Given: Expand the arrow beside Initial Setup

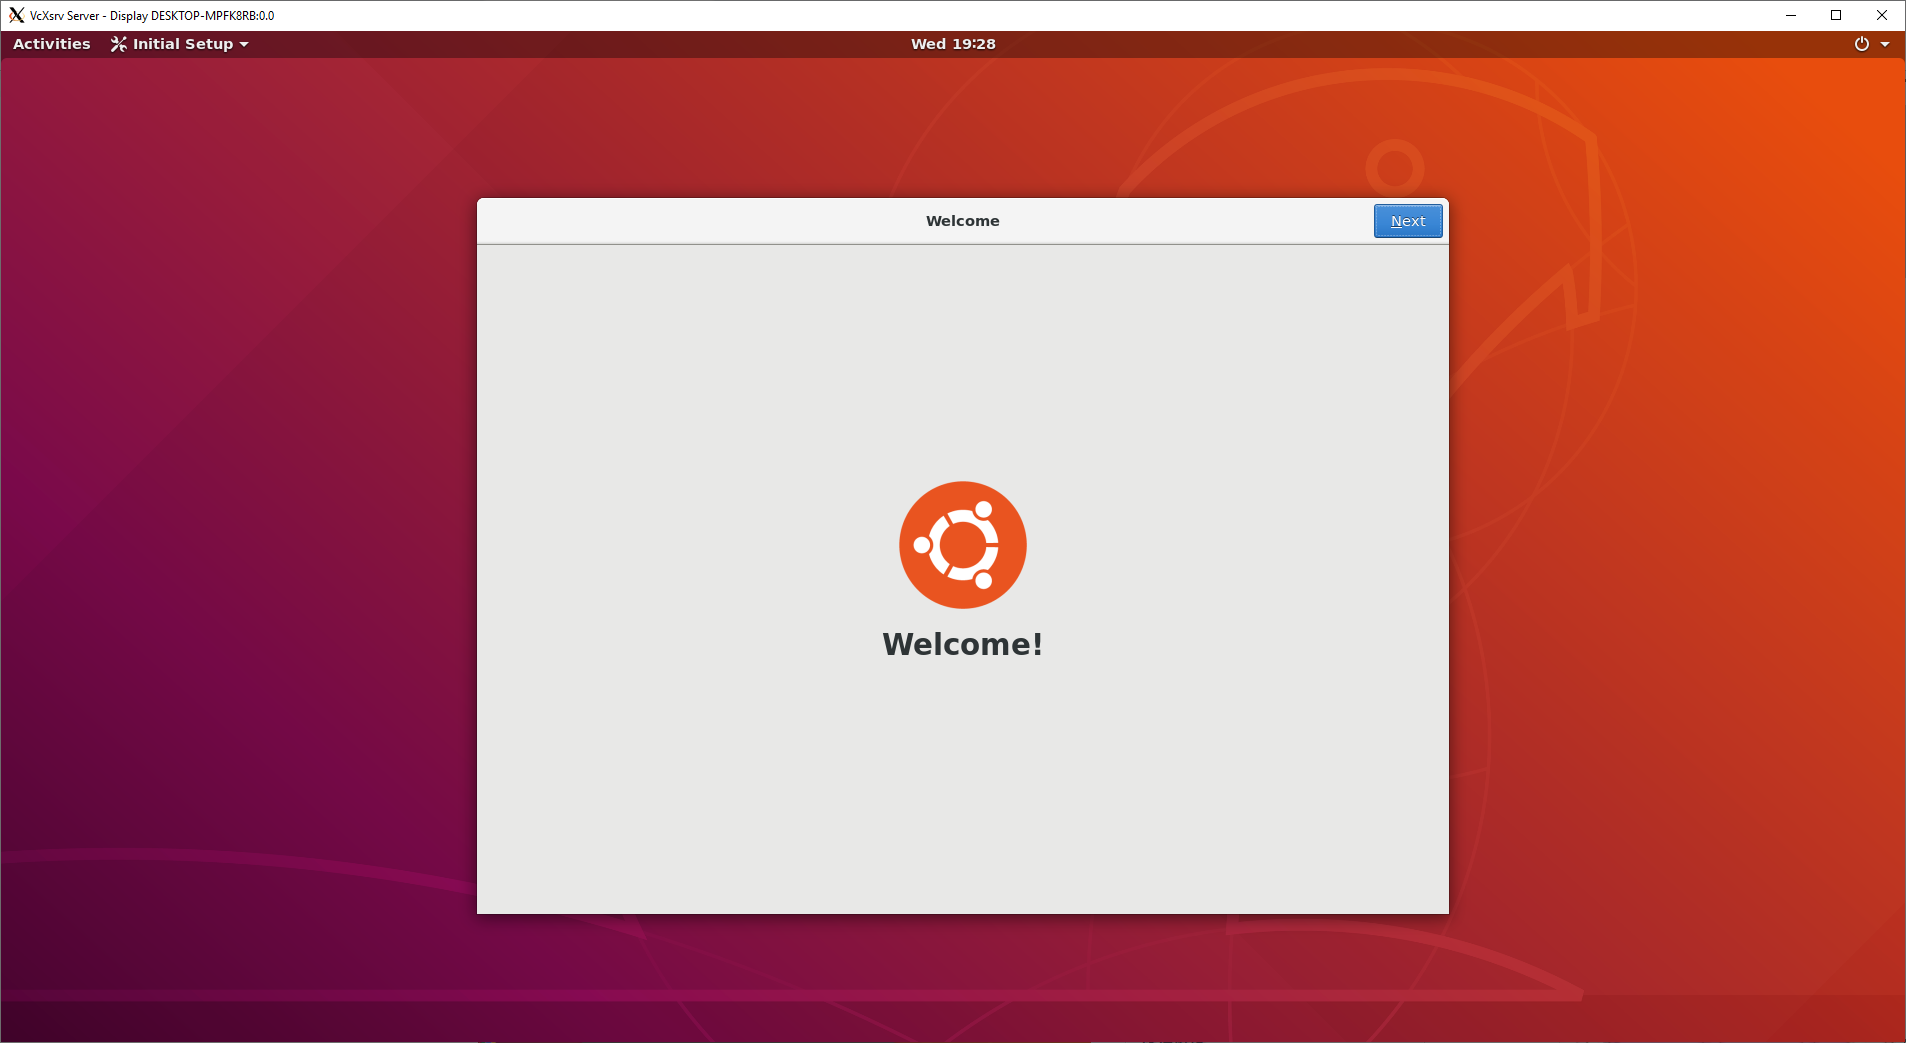Looking at the screenshot, I should (x=244, y=45).
